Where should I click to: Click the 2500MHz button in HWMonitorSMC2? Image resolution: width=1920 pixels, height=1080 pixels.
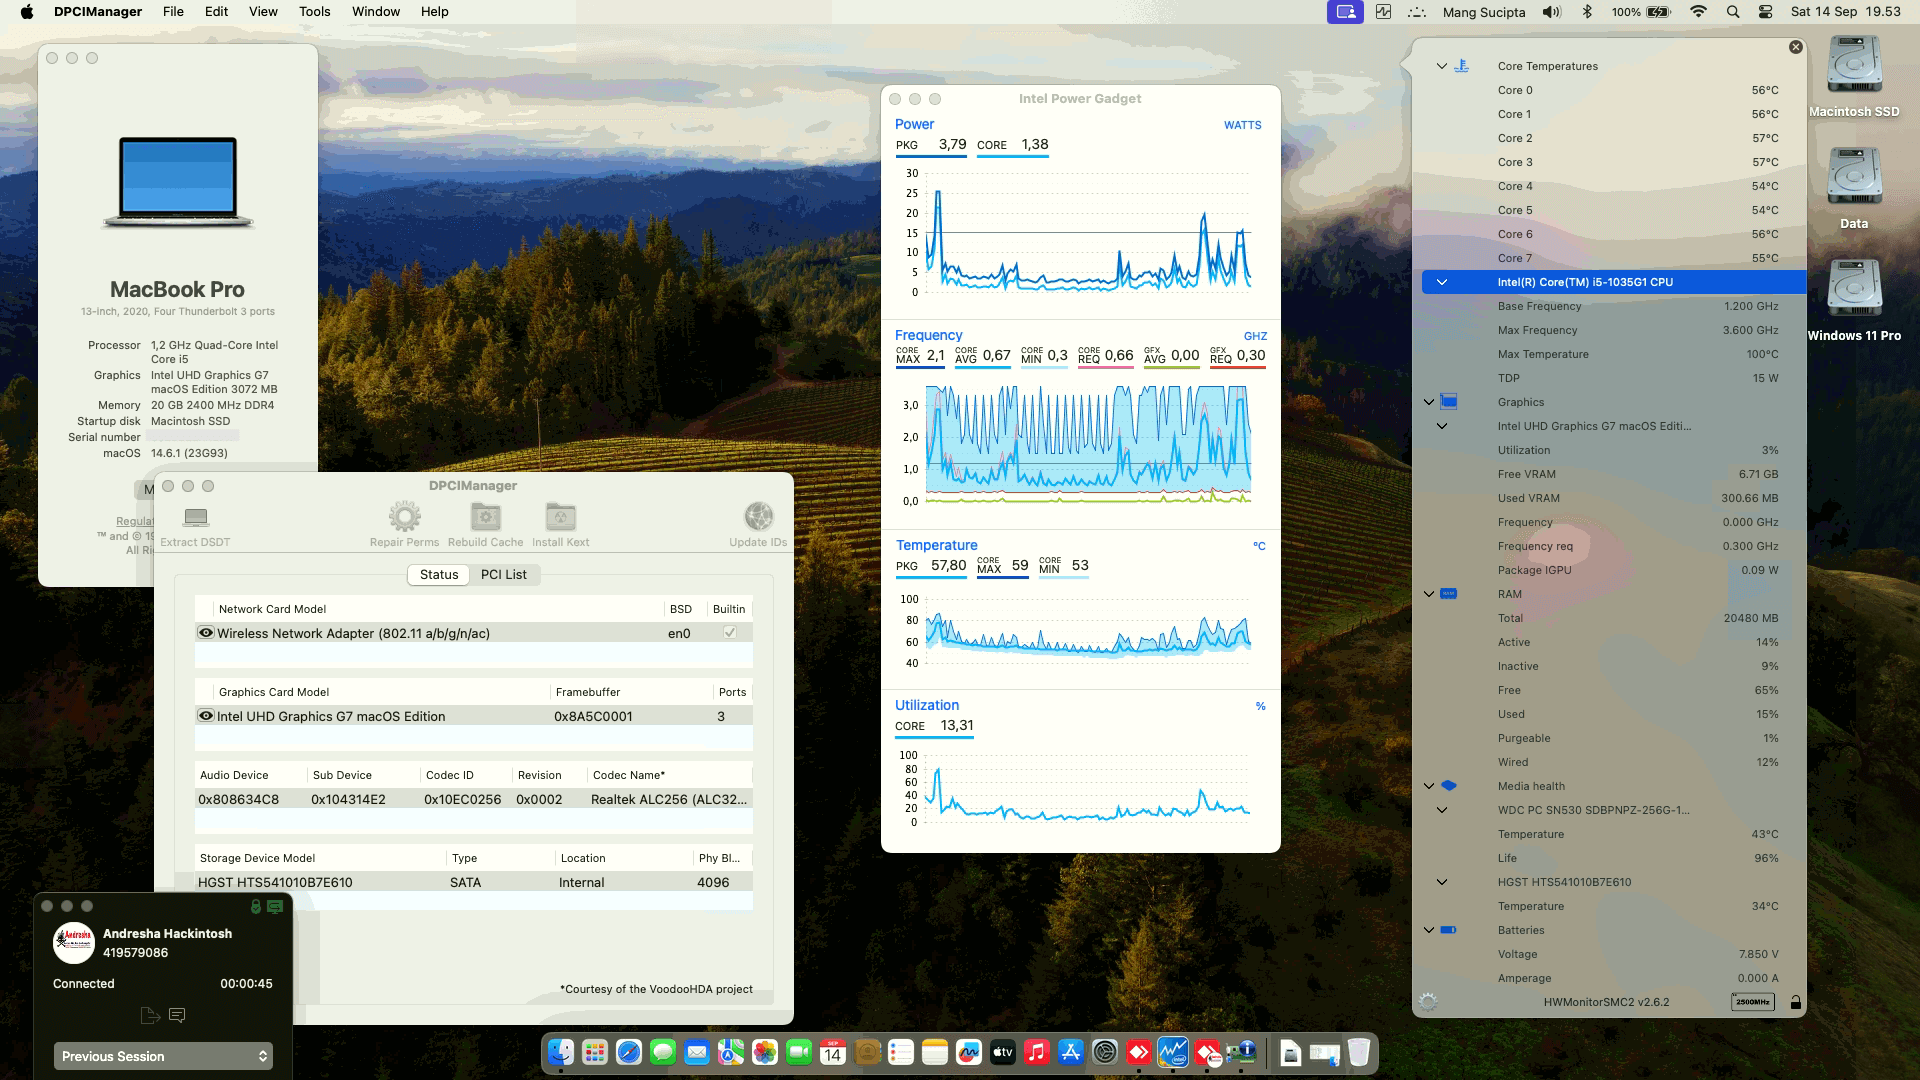pyautogui.click(x=1753, y=1002)
